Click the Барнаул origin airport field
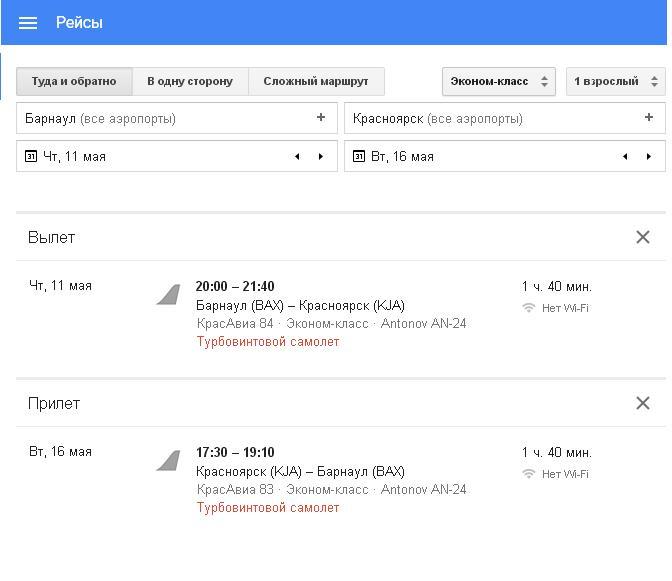Viewport: 672px width, 581px height. tap(177, 118)
